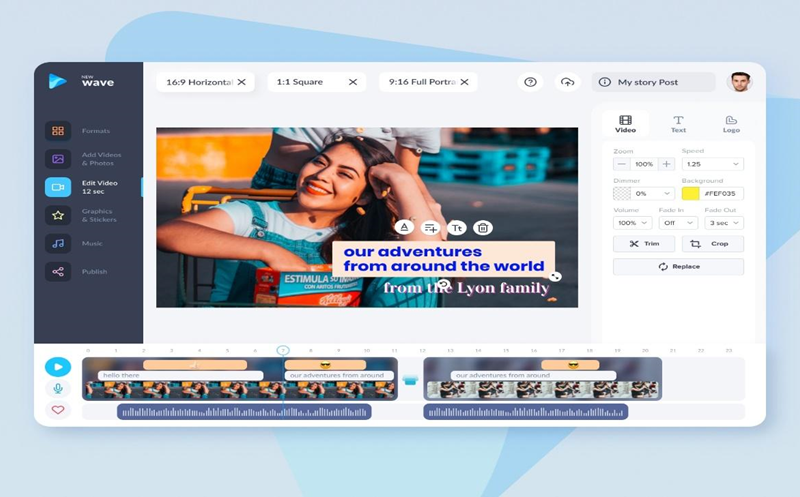The width and height of the screenshot is (800, 497).
Task: Delete caption with the trash icon
Action: 483,228
